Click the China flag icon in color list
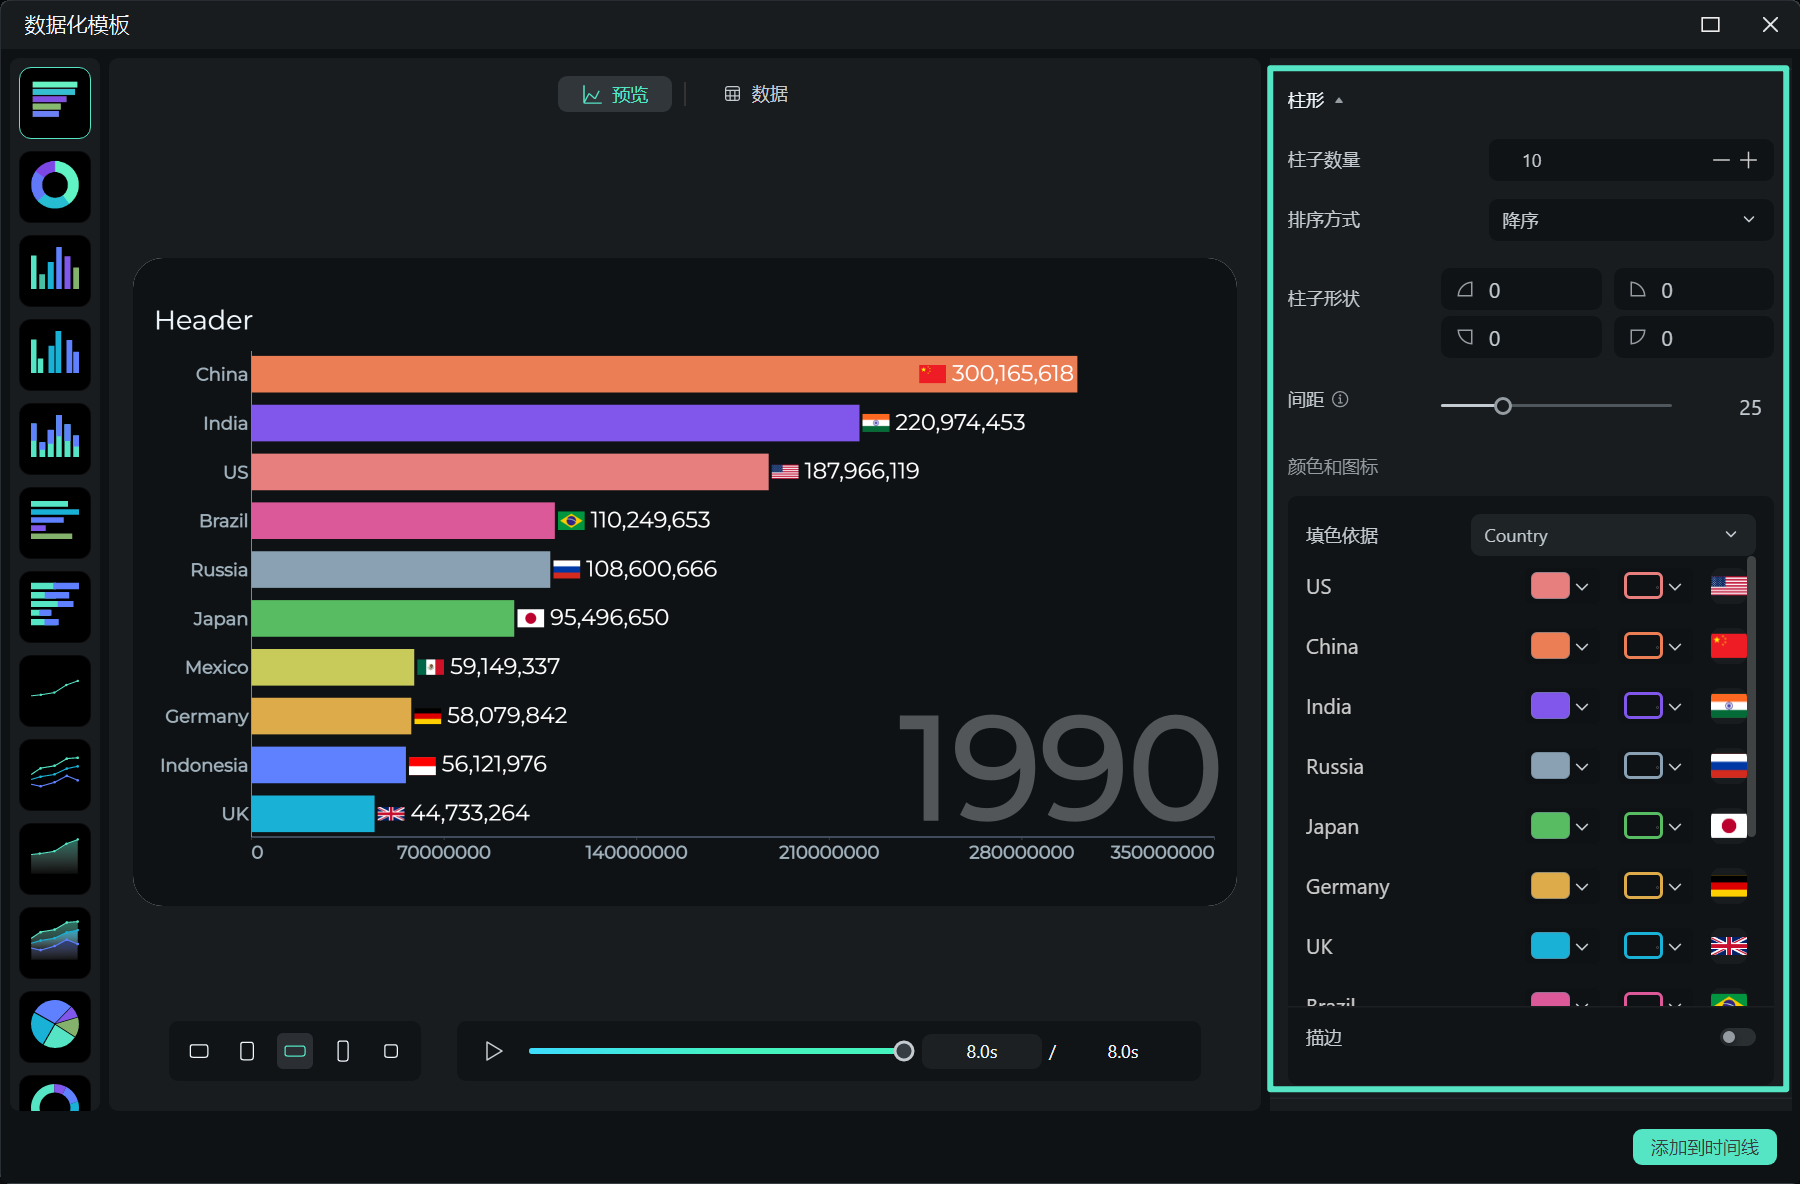Image resolution: width=1800 pixels, height=1184 pixels. [1728, 646]
